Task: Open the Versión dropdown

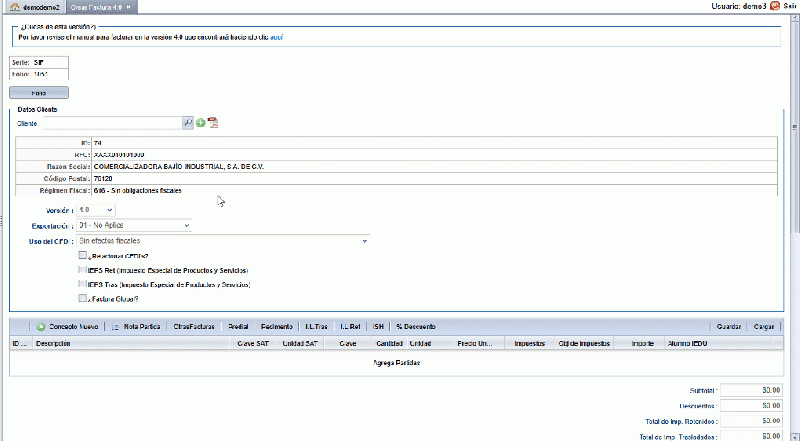Action: click(96, 210)
